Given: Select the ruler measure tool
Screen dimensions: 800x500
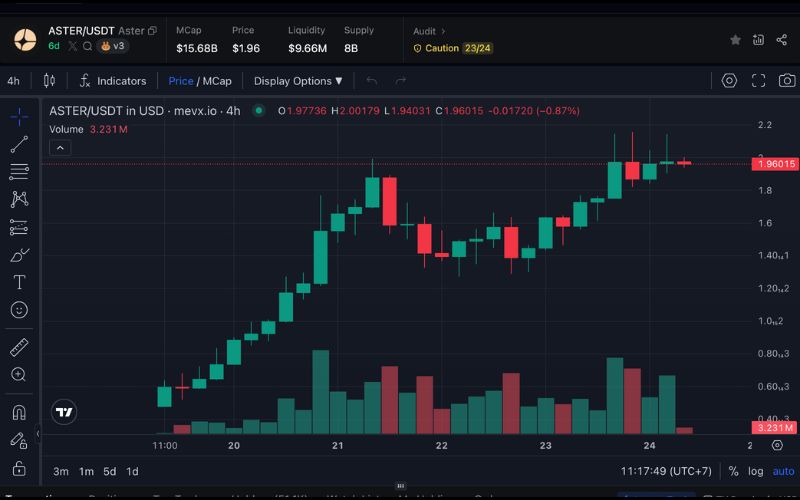Looking at the screenshot, I should click(19, 347).
